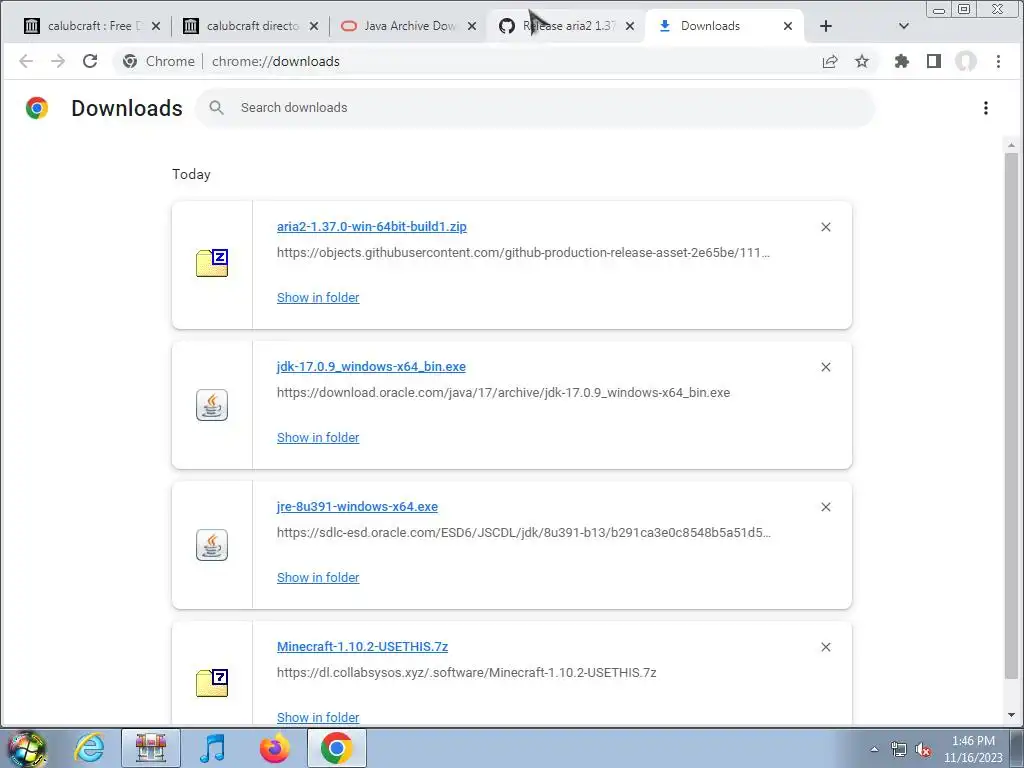Click the muted volume tray icon

click(923, 750)
